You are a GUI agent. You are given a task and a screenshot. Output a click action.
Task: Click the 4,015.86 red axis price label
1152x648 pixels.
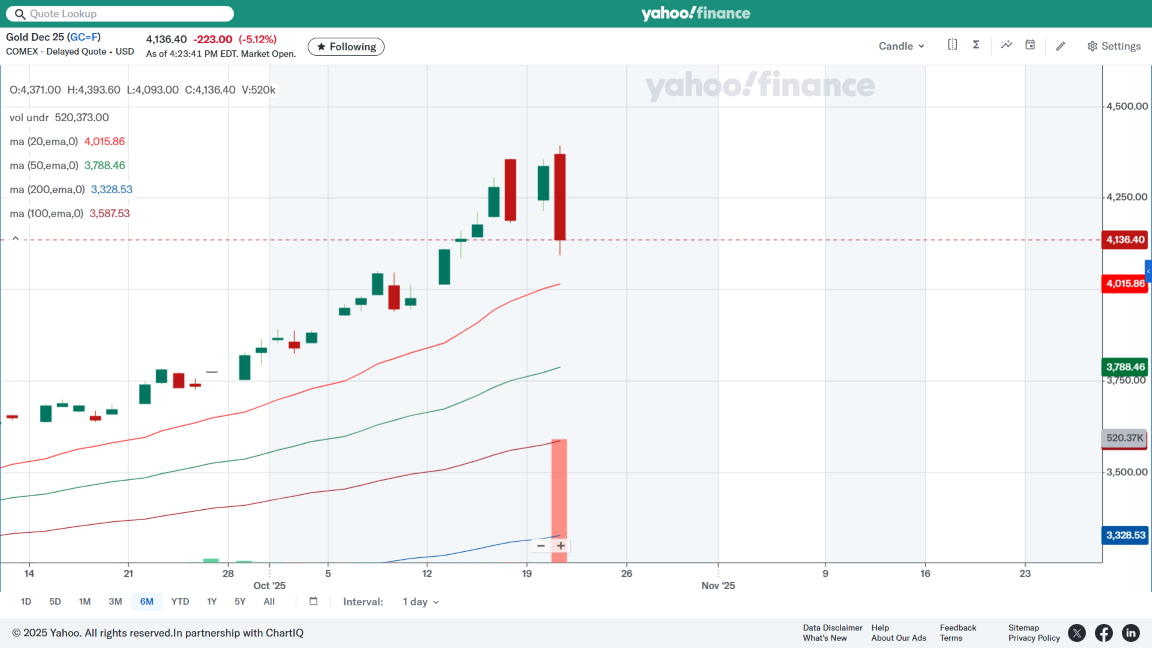pyautogui.click(x=1125, y=284)
